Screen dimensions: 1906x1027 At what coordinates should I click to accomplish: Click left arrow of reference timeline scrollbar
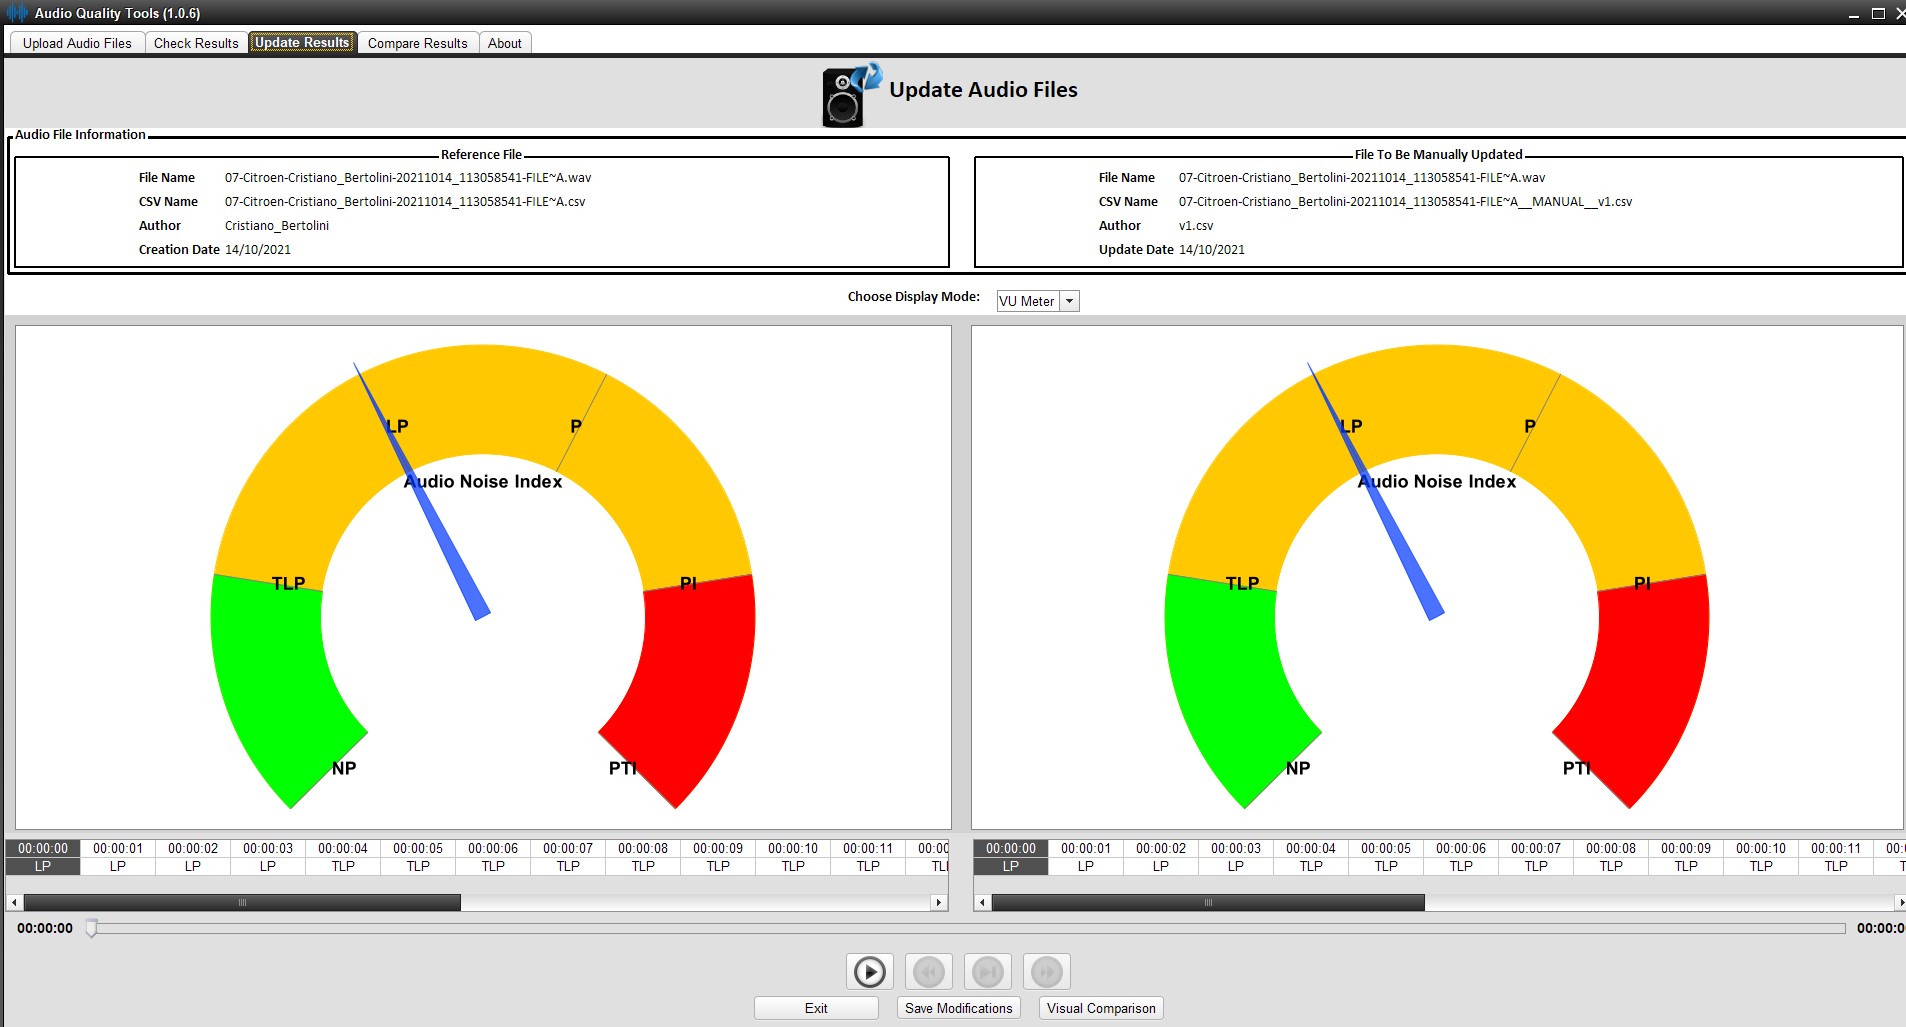click(14, 903)
